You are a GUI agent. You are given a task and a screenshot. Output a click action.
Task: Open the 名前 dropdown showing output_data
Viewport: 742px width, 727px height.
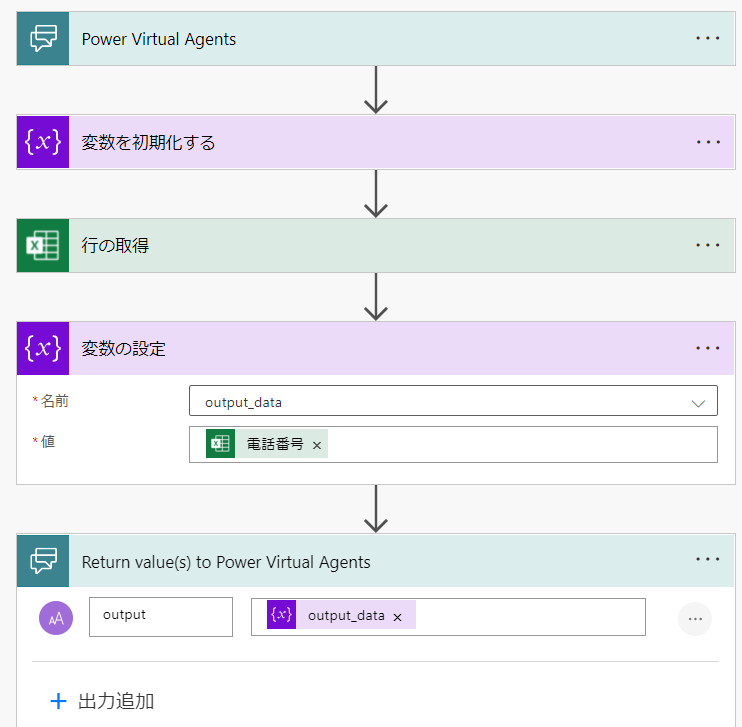pos(453,401)
